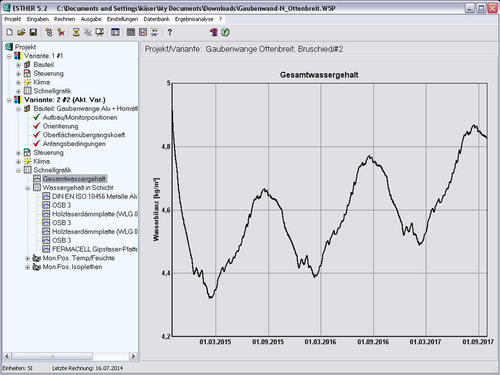Click the blue-titled window layout toolbar icon
The height and width of the screenshot is (375, 500).
coord(115,32)
